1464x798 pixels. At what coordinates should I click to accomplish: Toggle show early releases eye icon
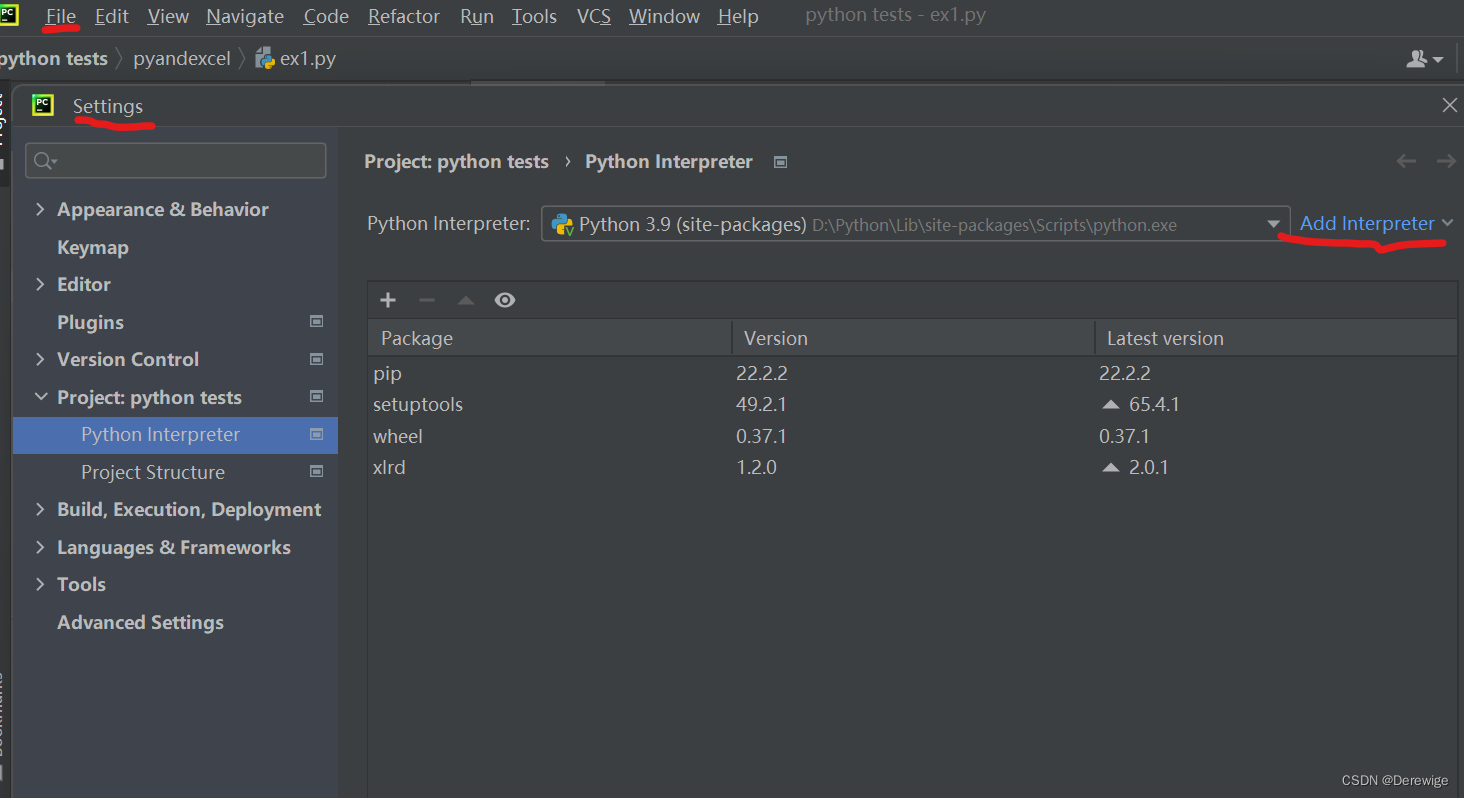click(505, 300)
